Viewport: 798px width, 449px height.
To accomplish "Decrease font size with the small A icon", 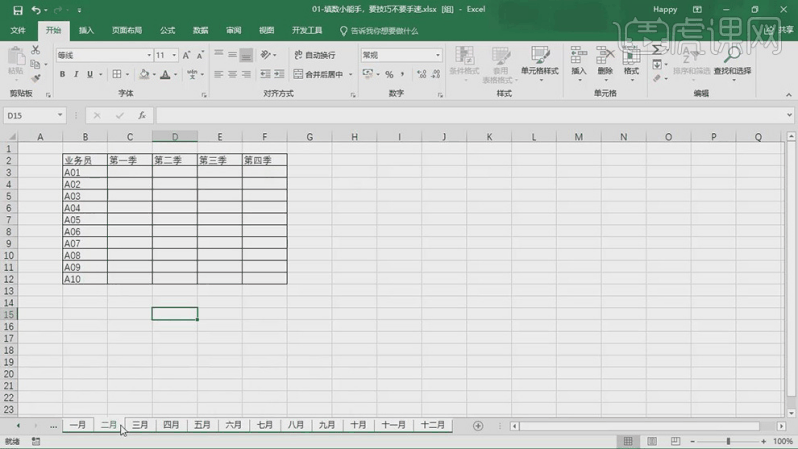I will 200,55.
